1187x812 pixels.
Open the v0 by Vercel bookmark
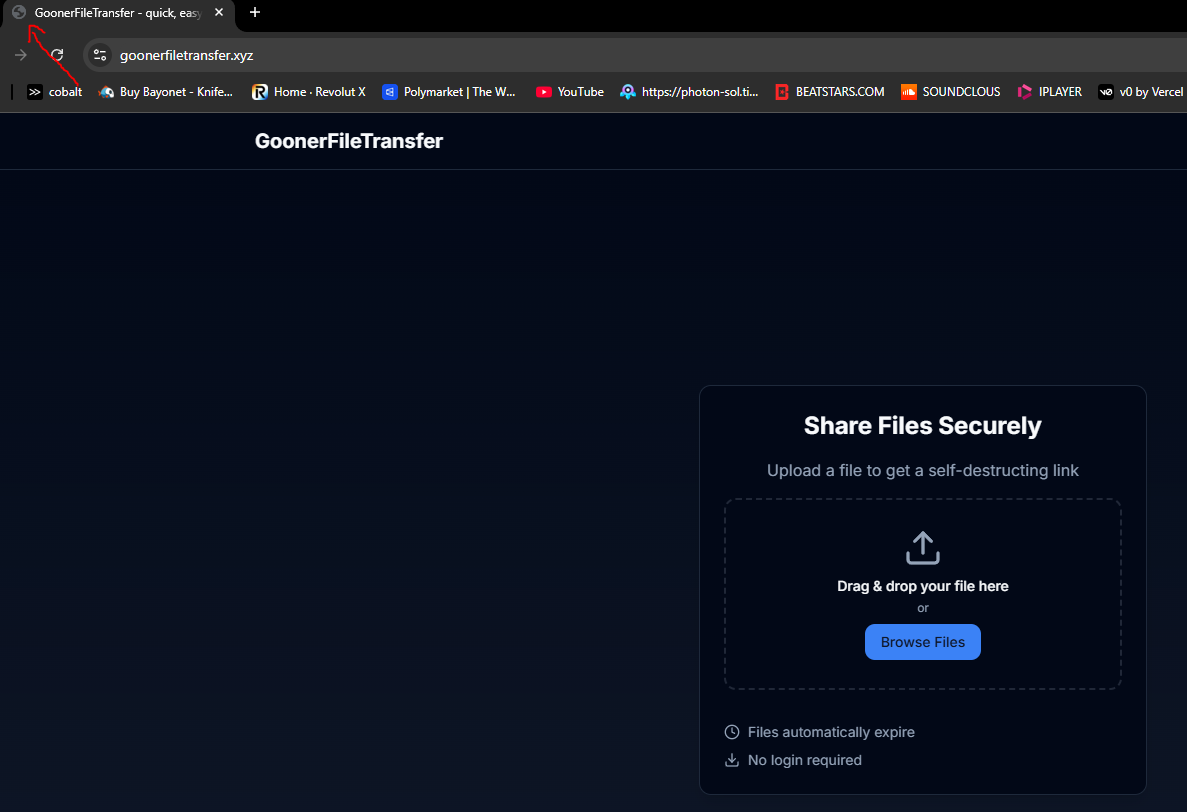click(x=1142, y=92)
